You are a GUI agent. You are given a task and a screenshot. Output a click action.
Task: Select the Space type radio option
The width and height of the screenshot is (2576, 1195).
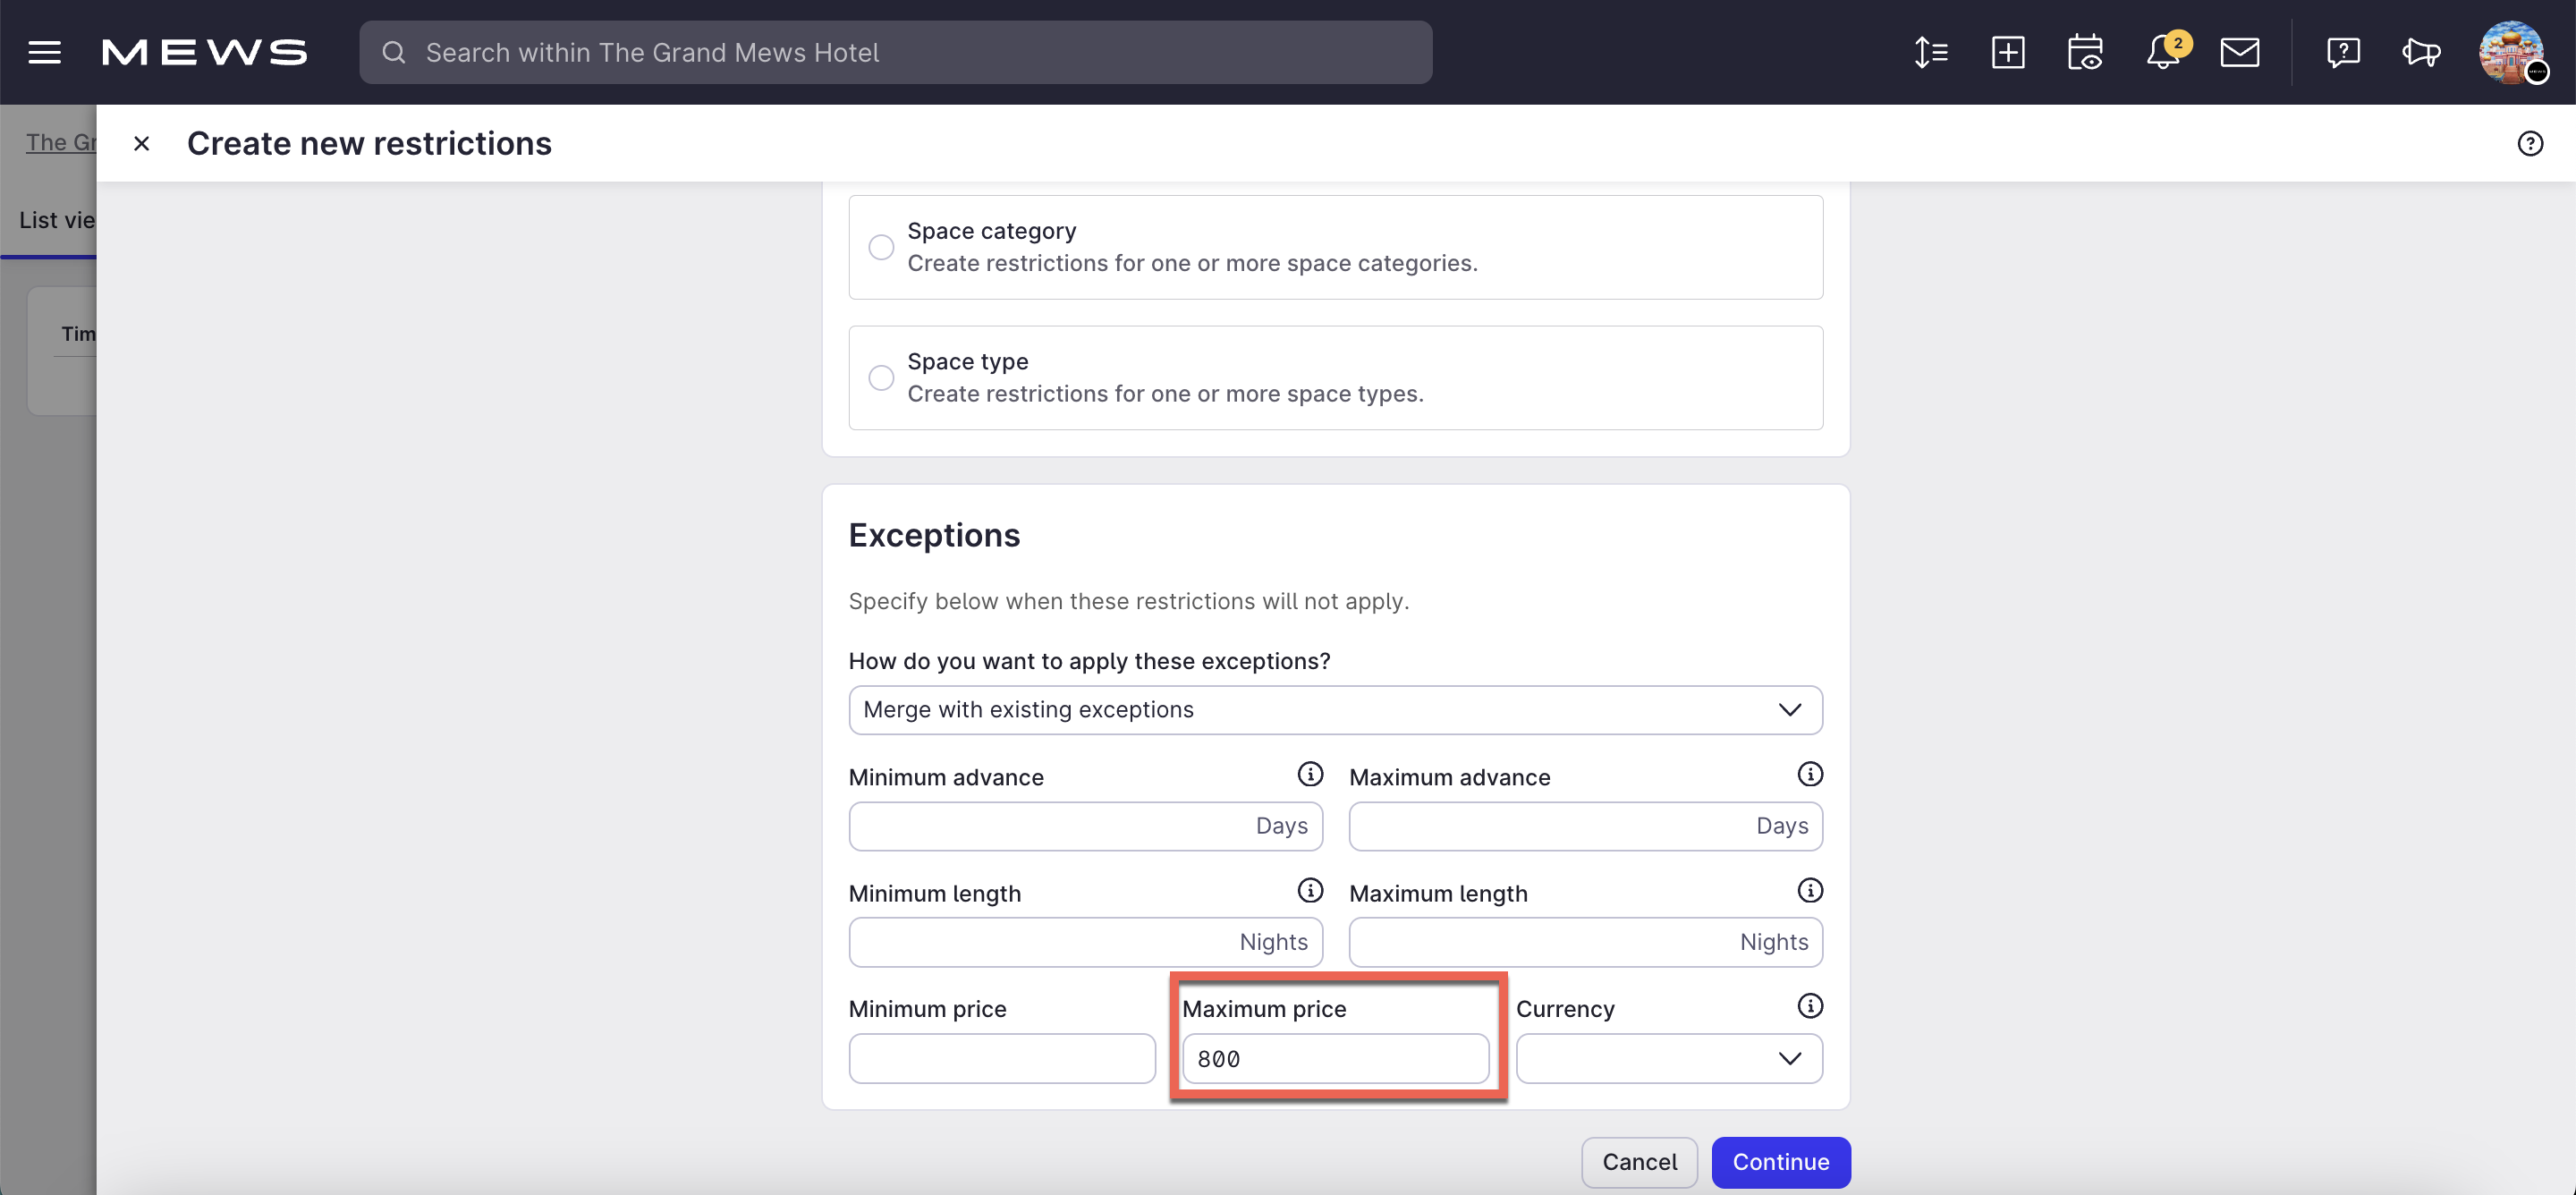tap(881, 378)
